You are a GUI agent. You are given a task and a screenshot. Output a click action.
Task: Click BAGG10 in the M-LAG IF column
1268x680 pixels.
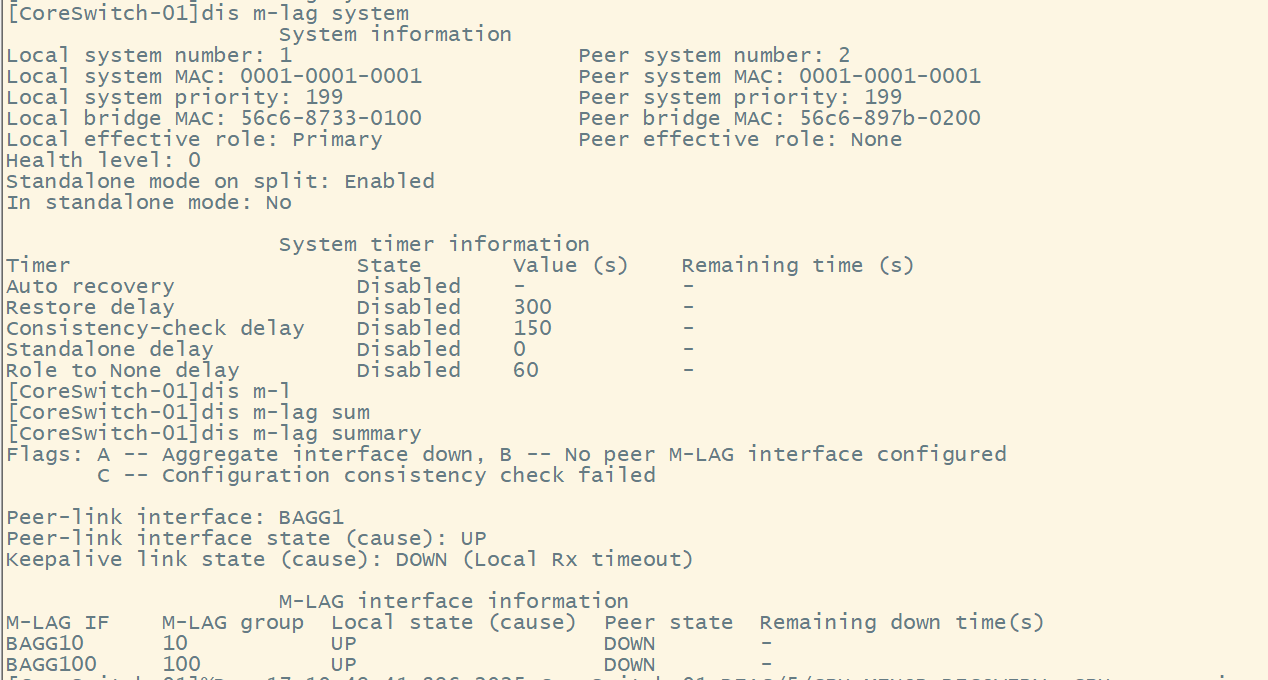coord(45,643)
